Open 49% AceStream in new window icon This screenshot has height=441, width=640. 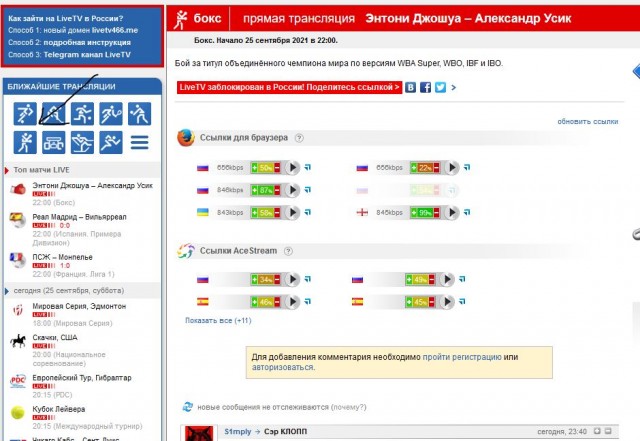point(462,279)
